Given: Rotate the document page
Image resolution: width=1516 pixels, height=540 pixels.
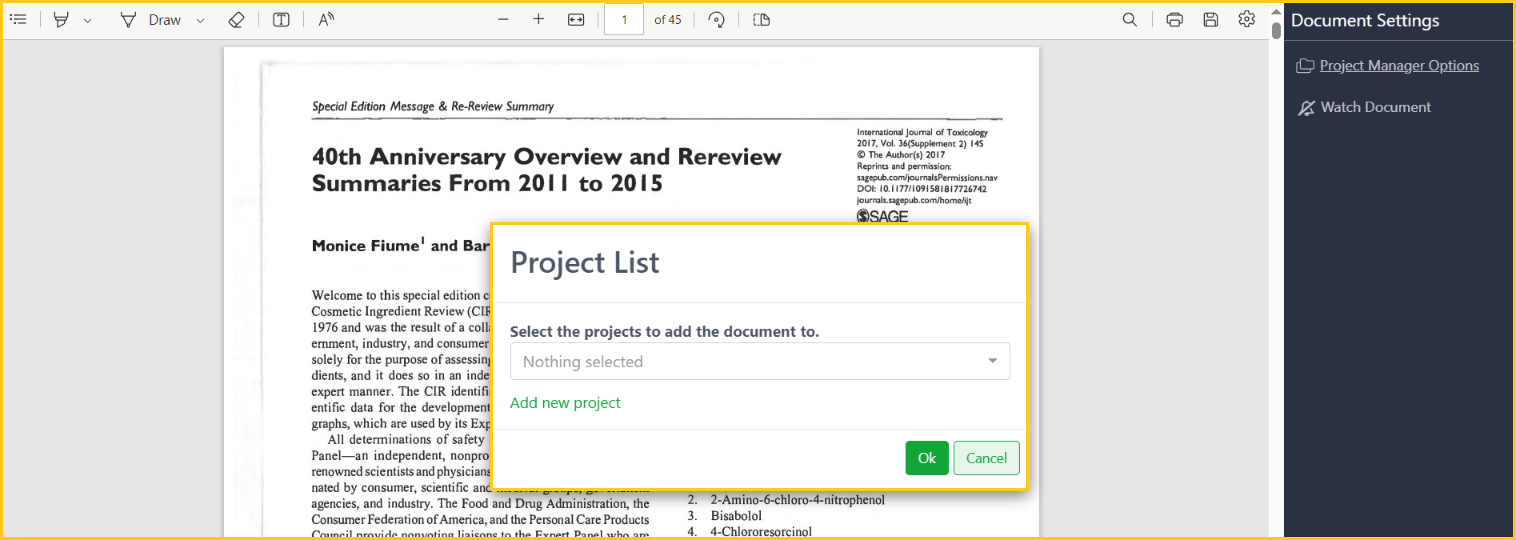Looking at the screenshot, I should point(716,20).
